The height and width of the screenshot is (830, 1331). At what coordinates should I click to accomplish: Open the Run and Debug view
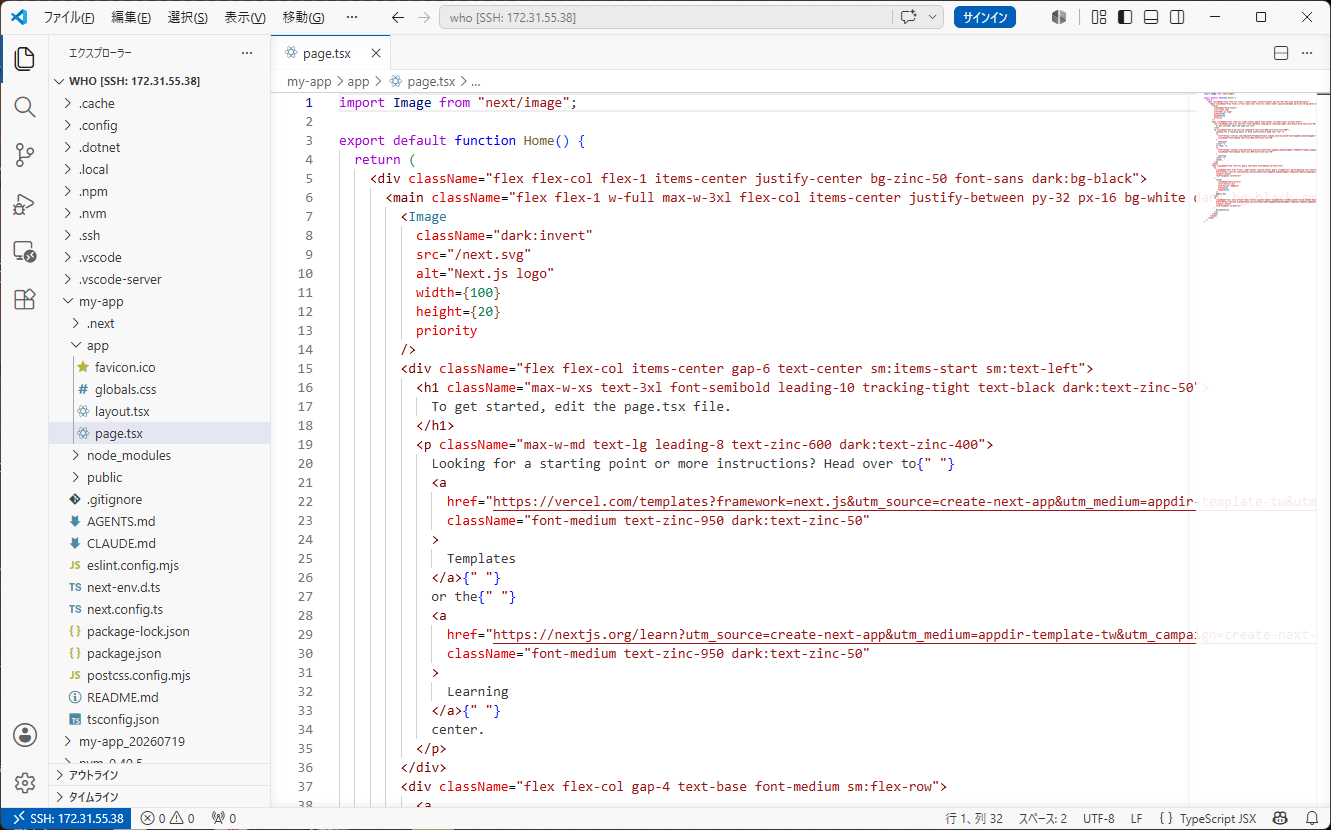(24, 203)
